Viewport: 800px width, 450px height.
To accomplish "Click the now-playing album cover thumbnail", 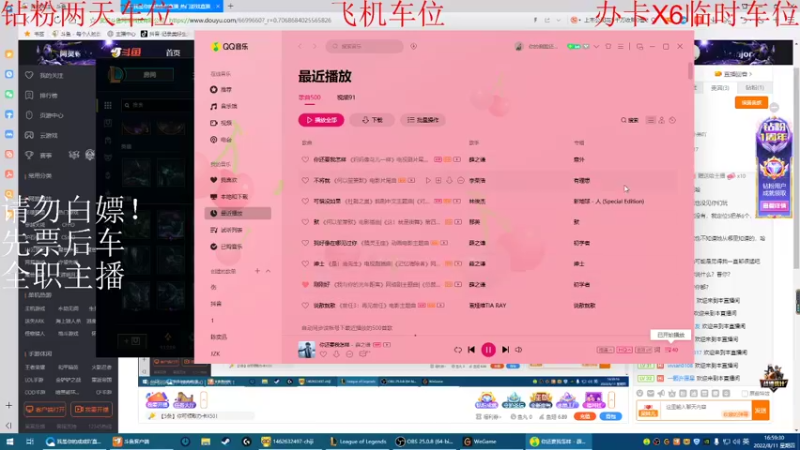I will 307,349.
